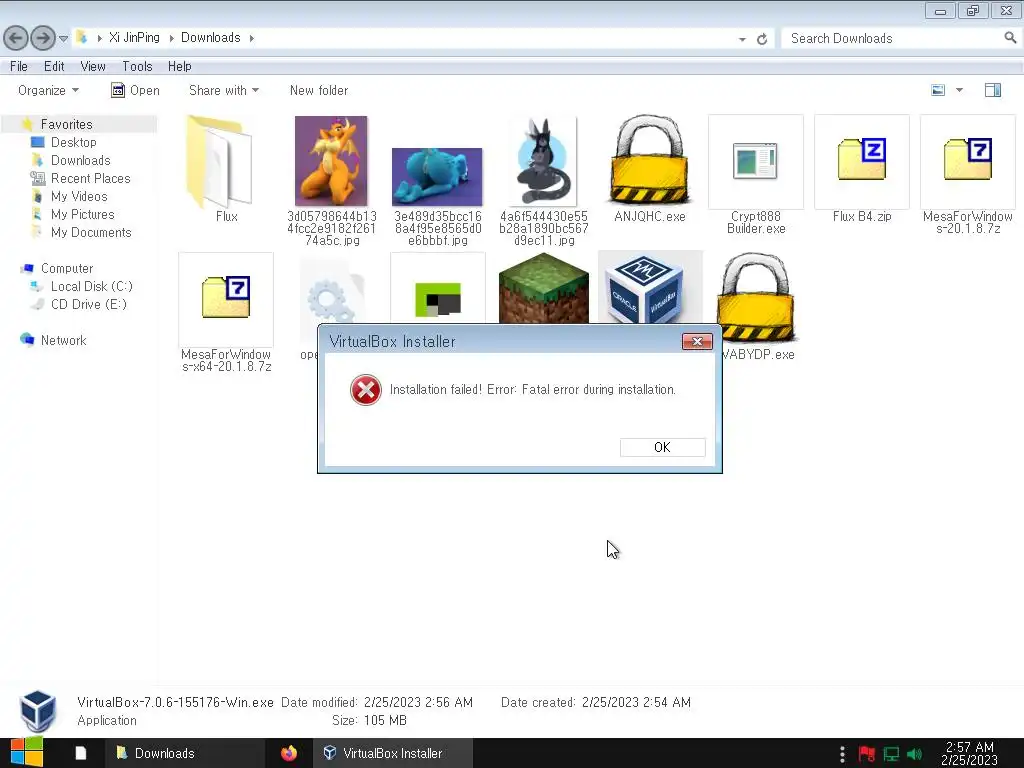Select the 3d05798644b13 orange dragon jpg thumbnail
Image resolution: width=1024 pixels, height=768 pixels.
pos(331,161)
